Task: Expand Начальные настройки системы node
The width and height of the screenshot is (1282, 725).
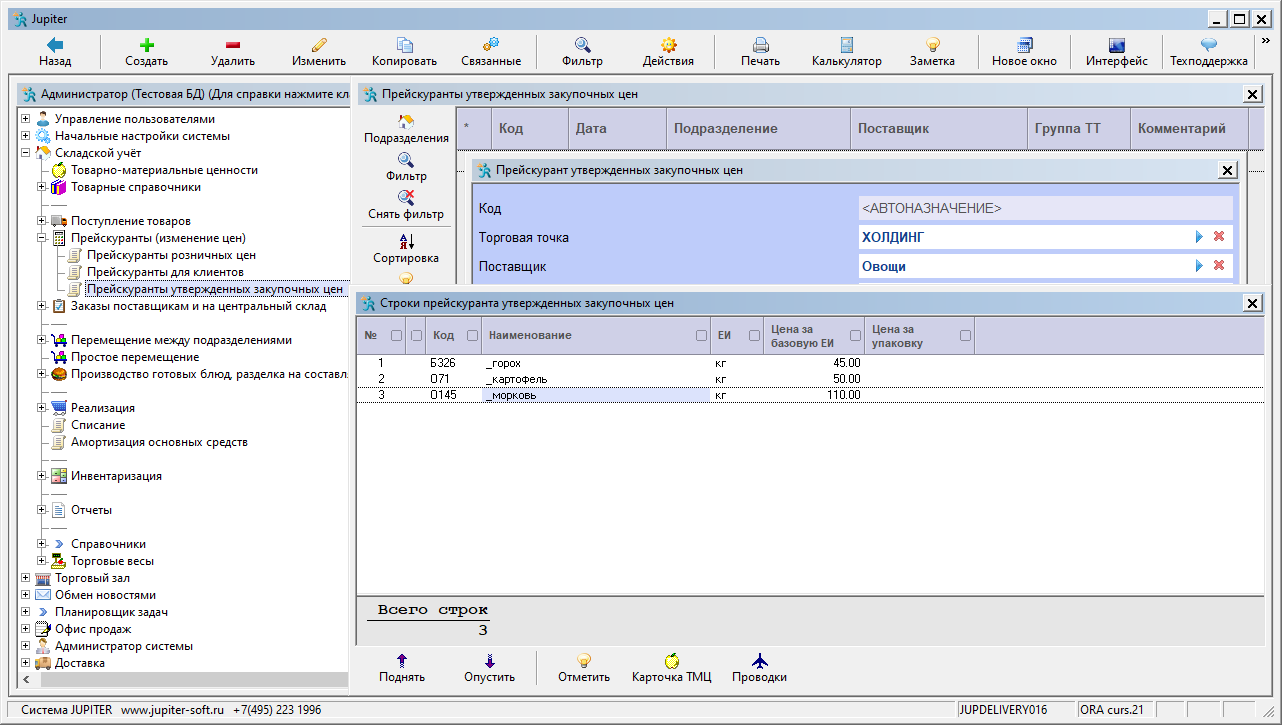Action: [x=26, y=136]
